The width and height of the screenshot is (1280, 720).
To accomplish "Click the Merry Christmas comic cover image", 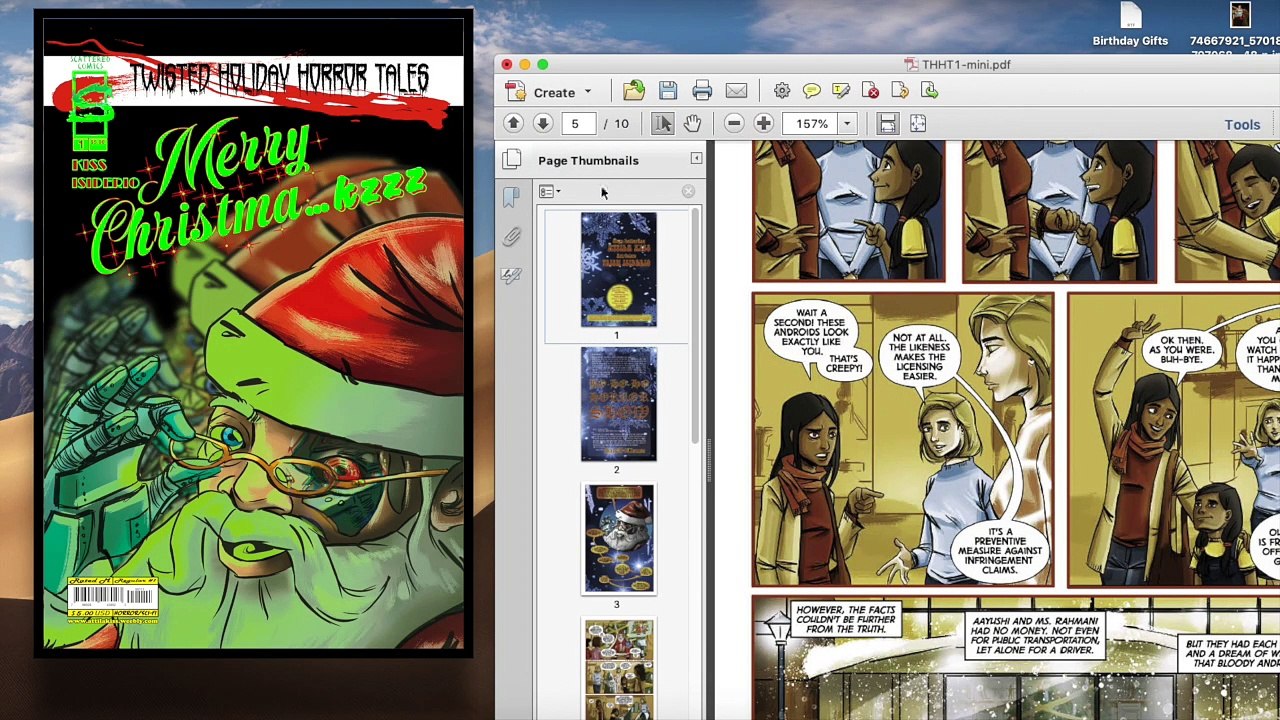I will [x=254, y=334].
